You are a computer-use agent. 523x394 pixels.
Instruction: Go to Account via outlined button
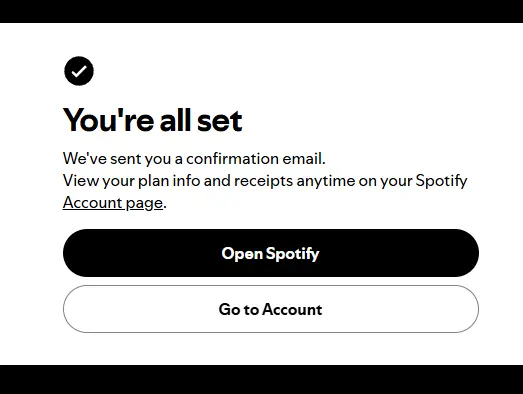271,309
